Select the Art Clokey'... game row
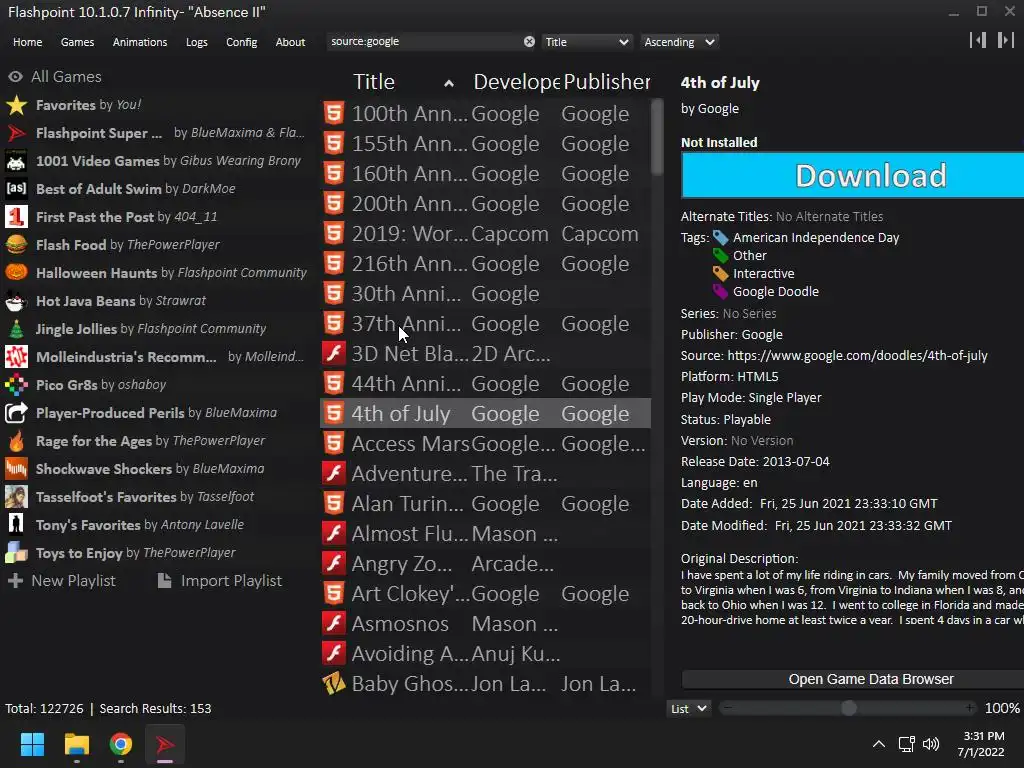Viewport: 1024px width, 768px height. [485, 594]
